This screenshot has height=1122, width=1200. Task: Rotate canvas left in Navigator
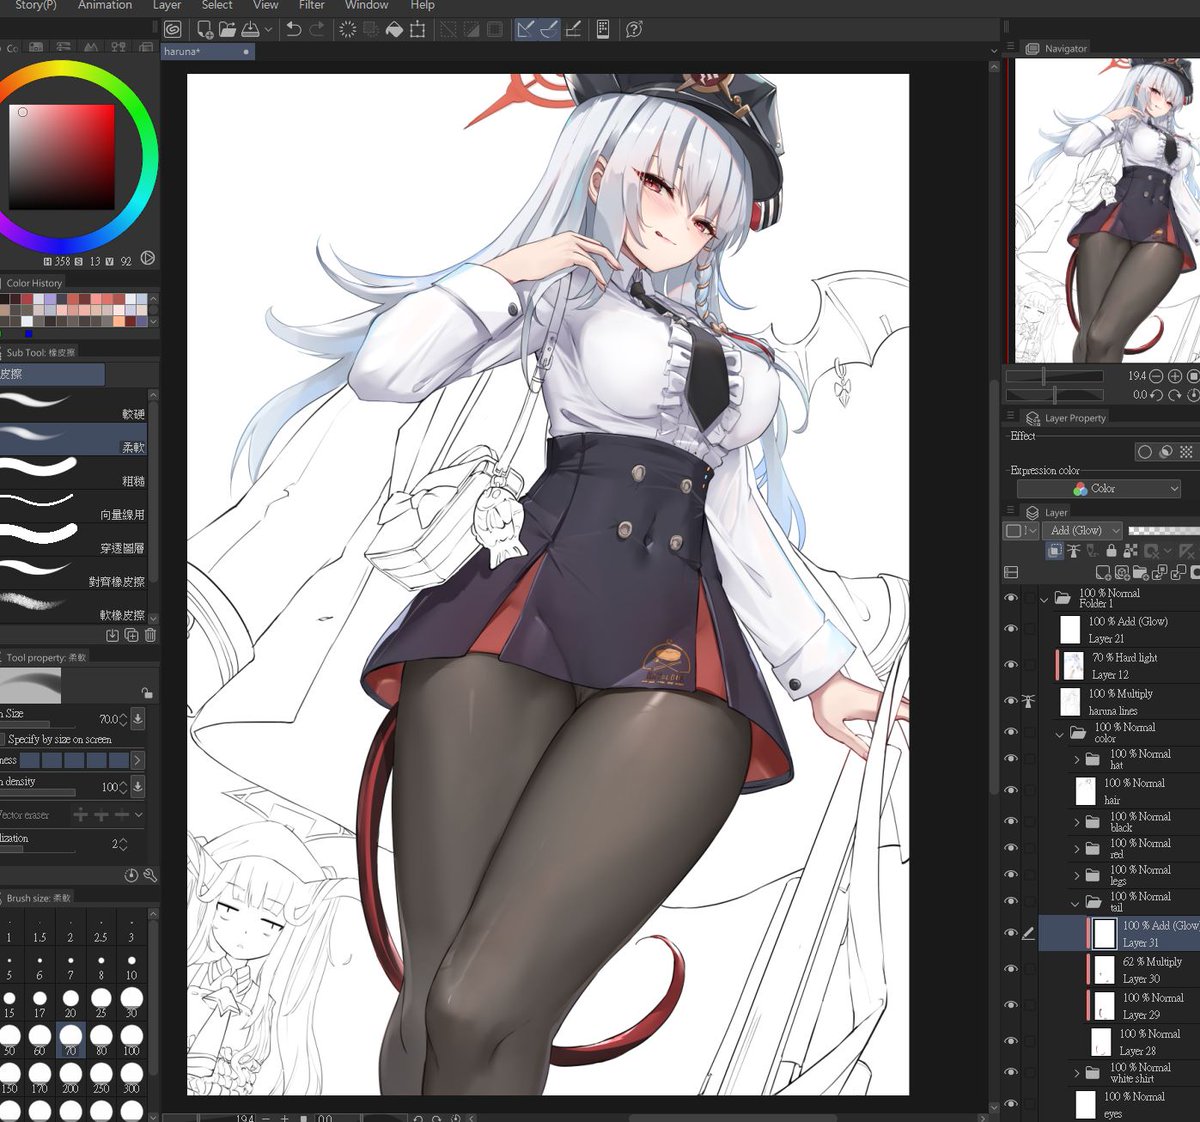click(1156, 395)
